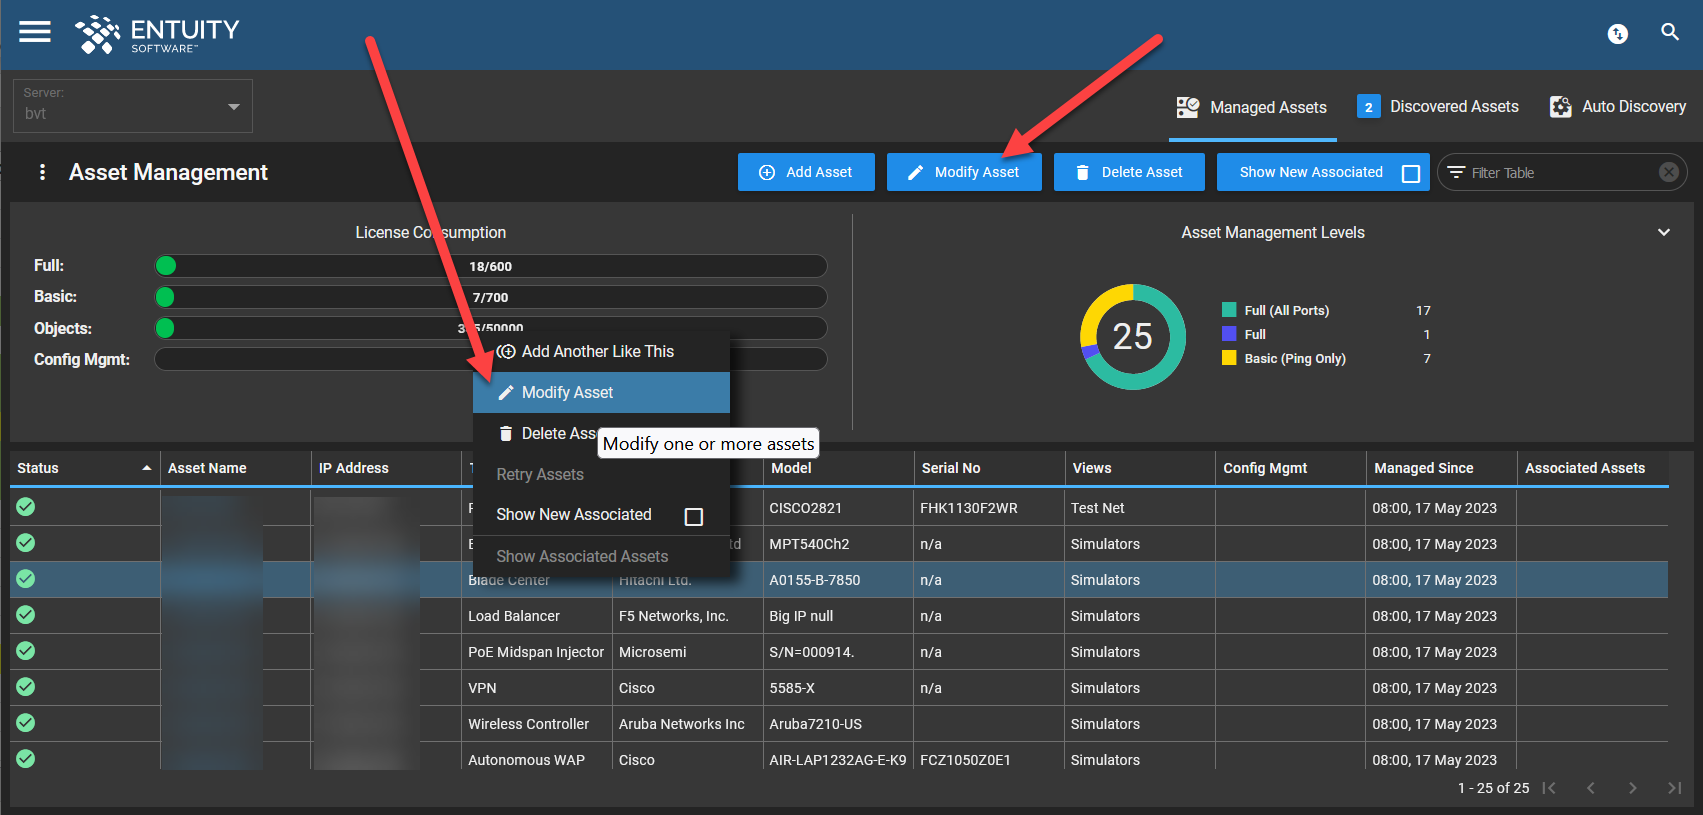Screen dimensions: 1703x815
Task: Clear the Filter Table field
Action: 1668,172
